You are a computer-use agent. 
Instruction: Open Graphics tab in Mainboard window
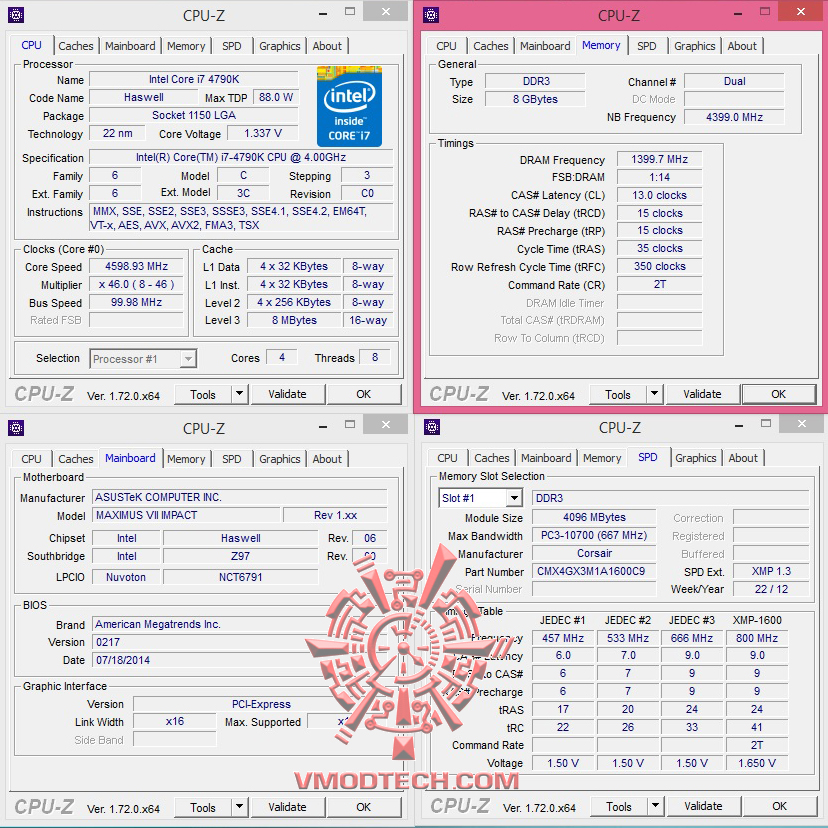click(x=279, y=459)
